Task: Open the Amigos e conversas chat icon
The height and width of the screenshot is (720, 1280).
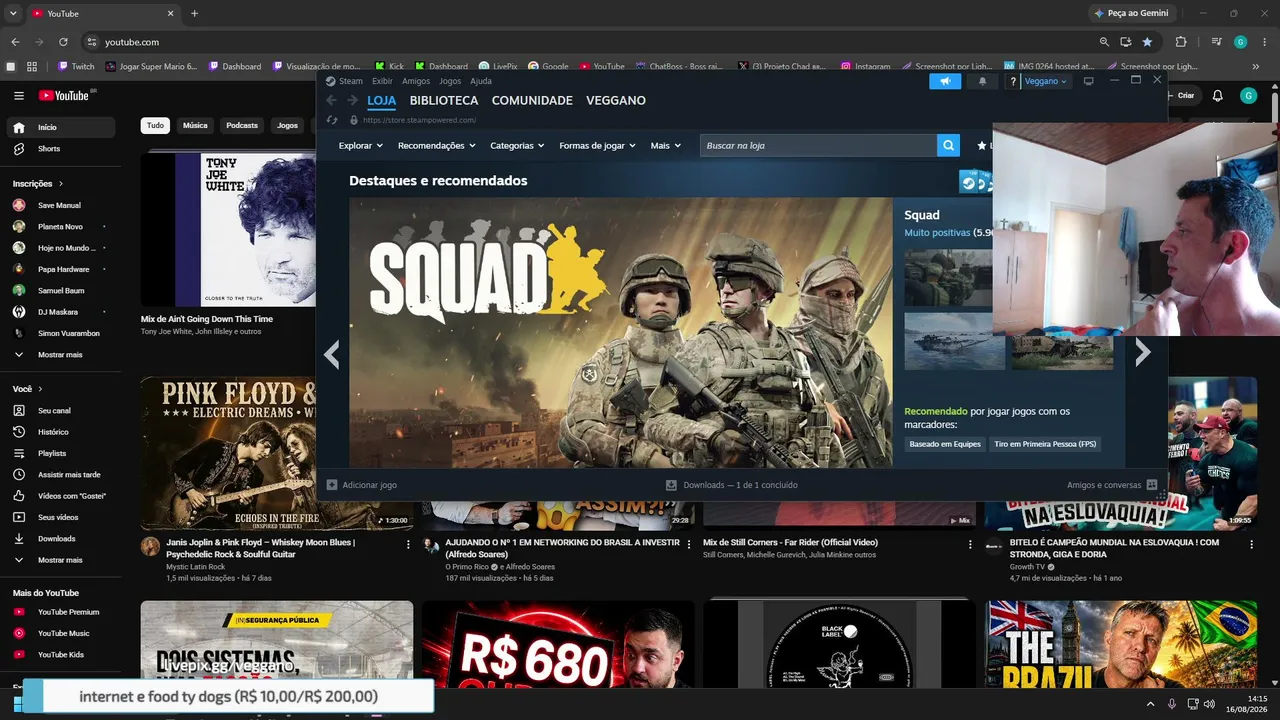Action: pyautogui.click(x=1152, y=485)
